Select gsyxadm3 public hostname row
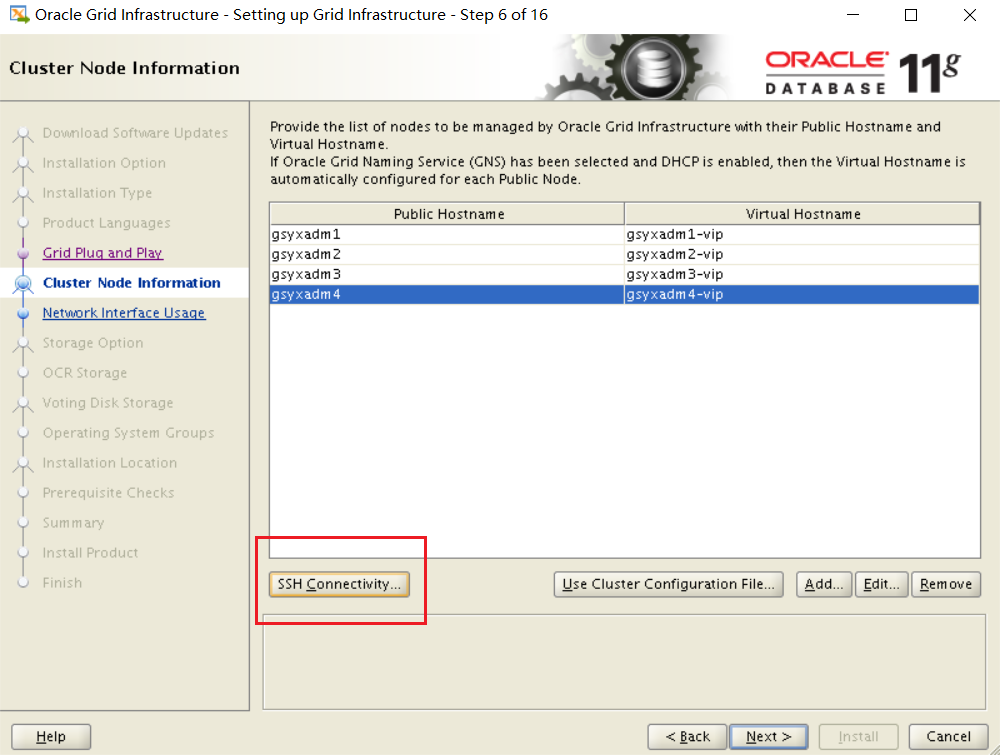The image size is (1000, 755). click(447, 274)
